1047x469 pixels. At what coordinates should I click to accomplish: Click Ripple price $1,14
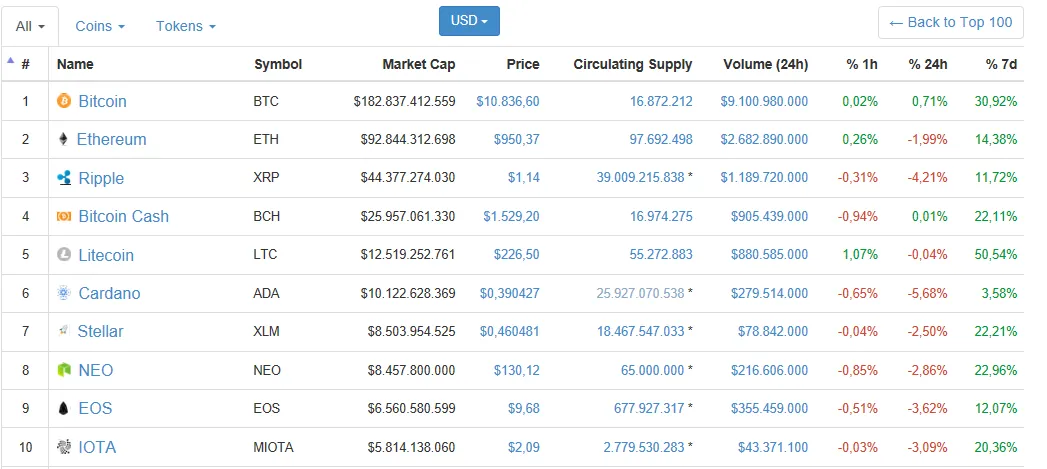point(524,178)
